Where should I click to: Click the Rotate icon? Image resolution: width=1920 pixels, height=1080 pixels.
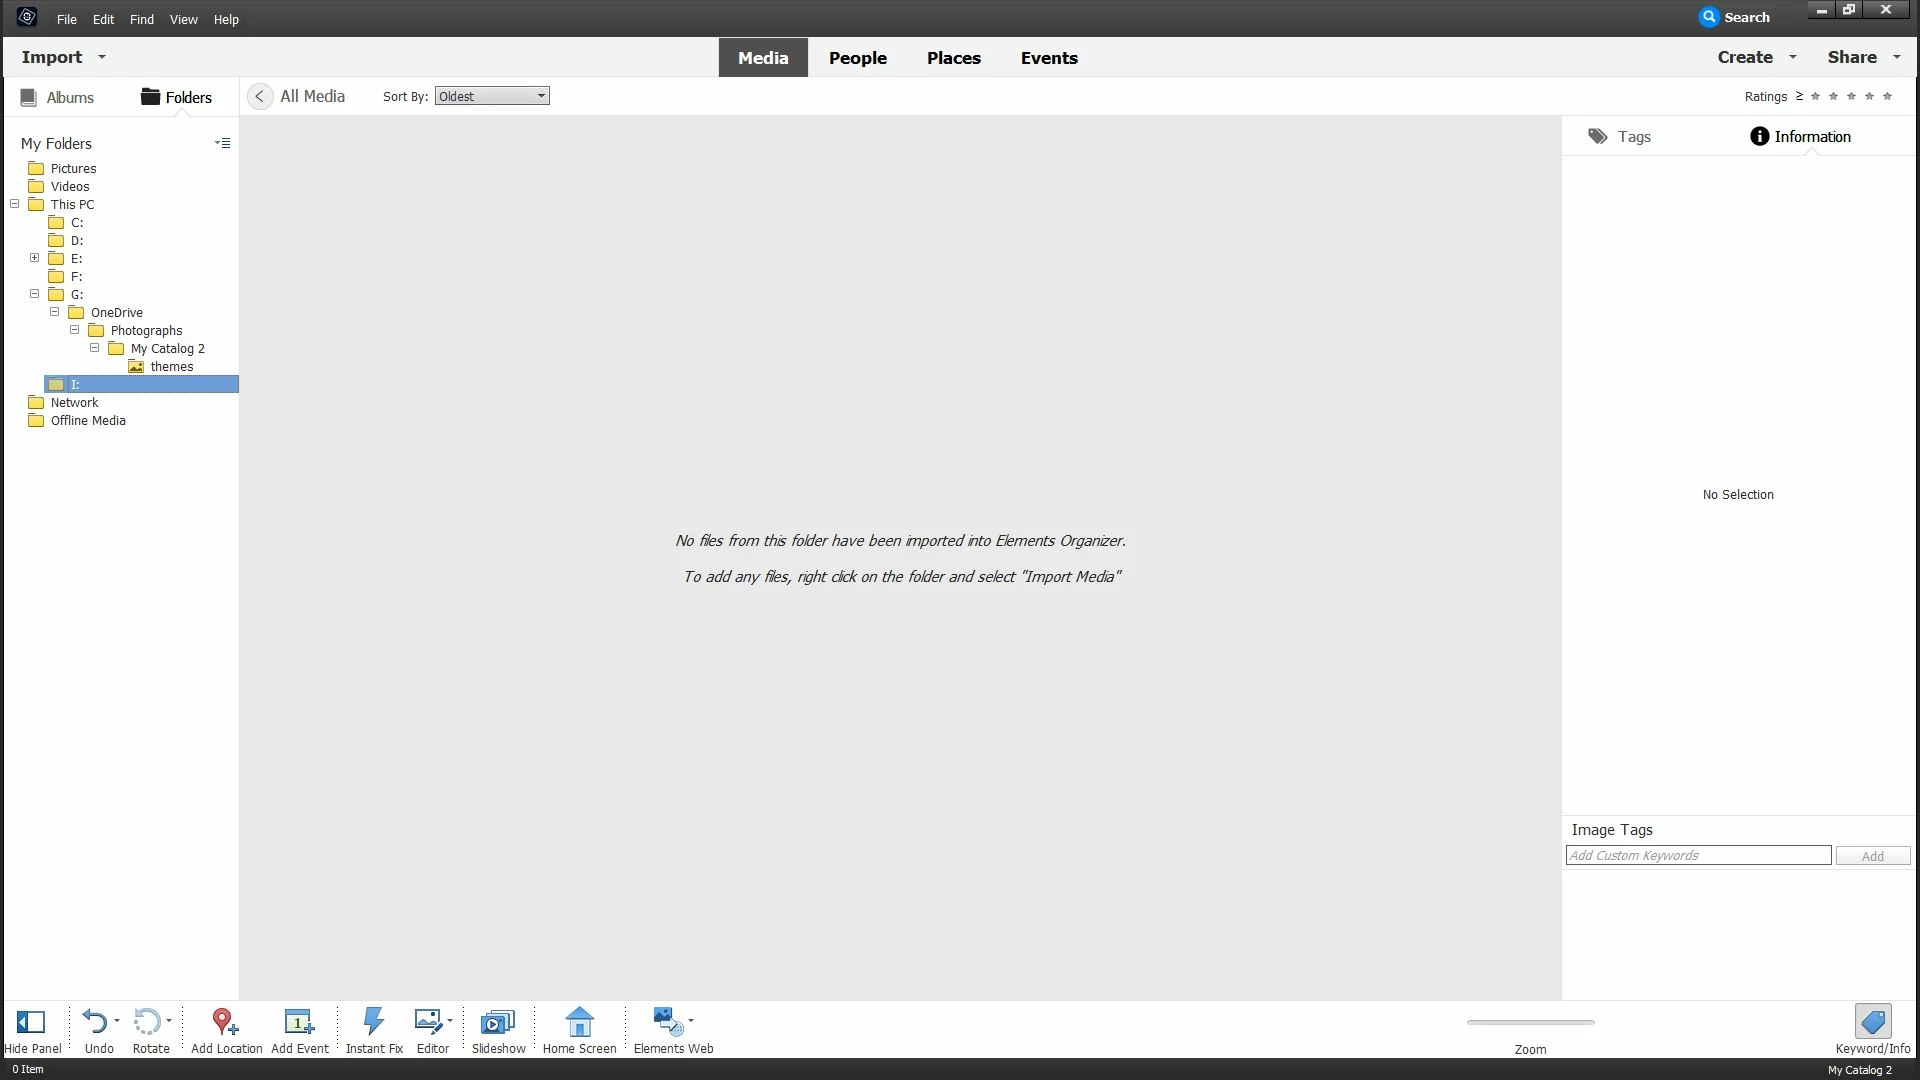(147, 1022)
